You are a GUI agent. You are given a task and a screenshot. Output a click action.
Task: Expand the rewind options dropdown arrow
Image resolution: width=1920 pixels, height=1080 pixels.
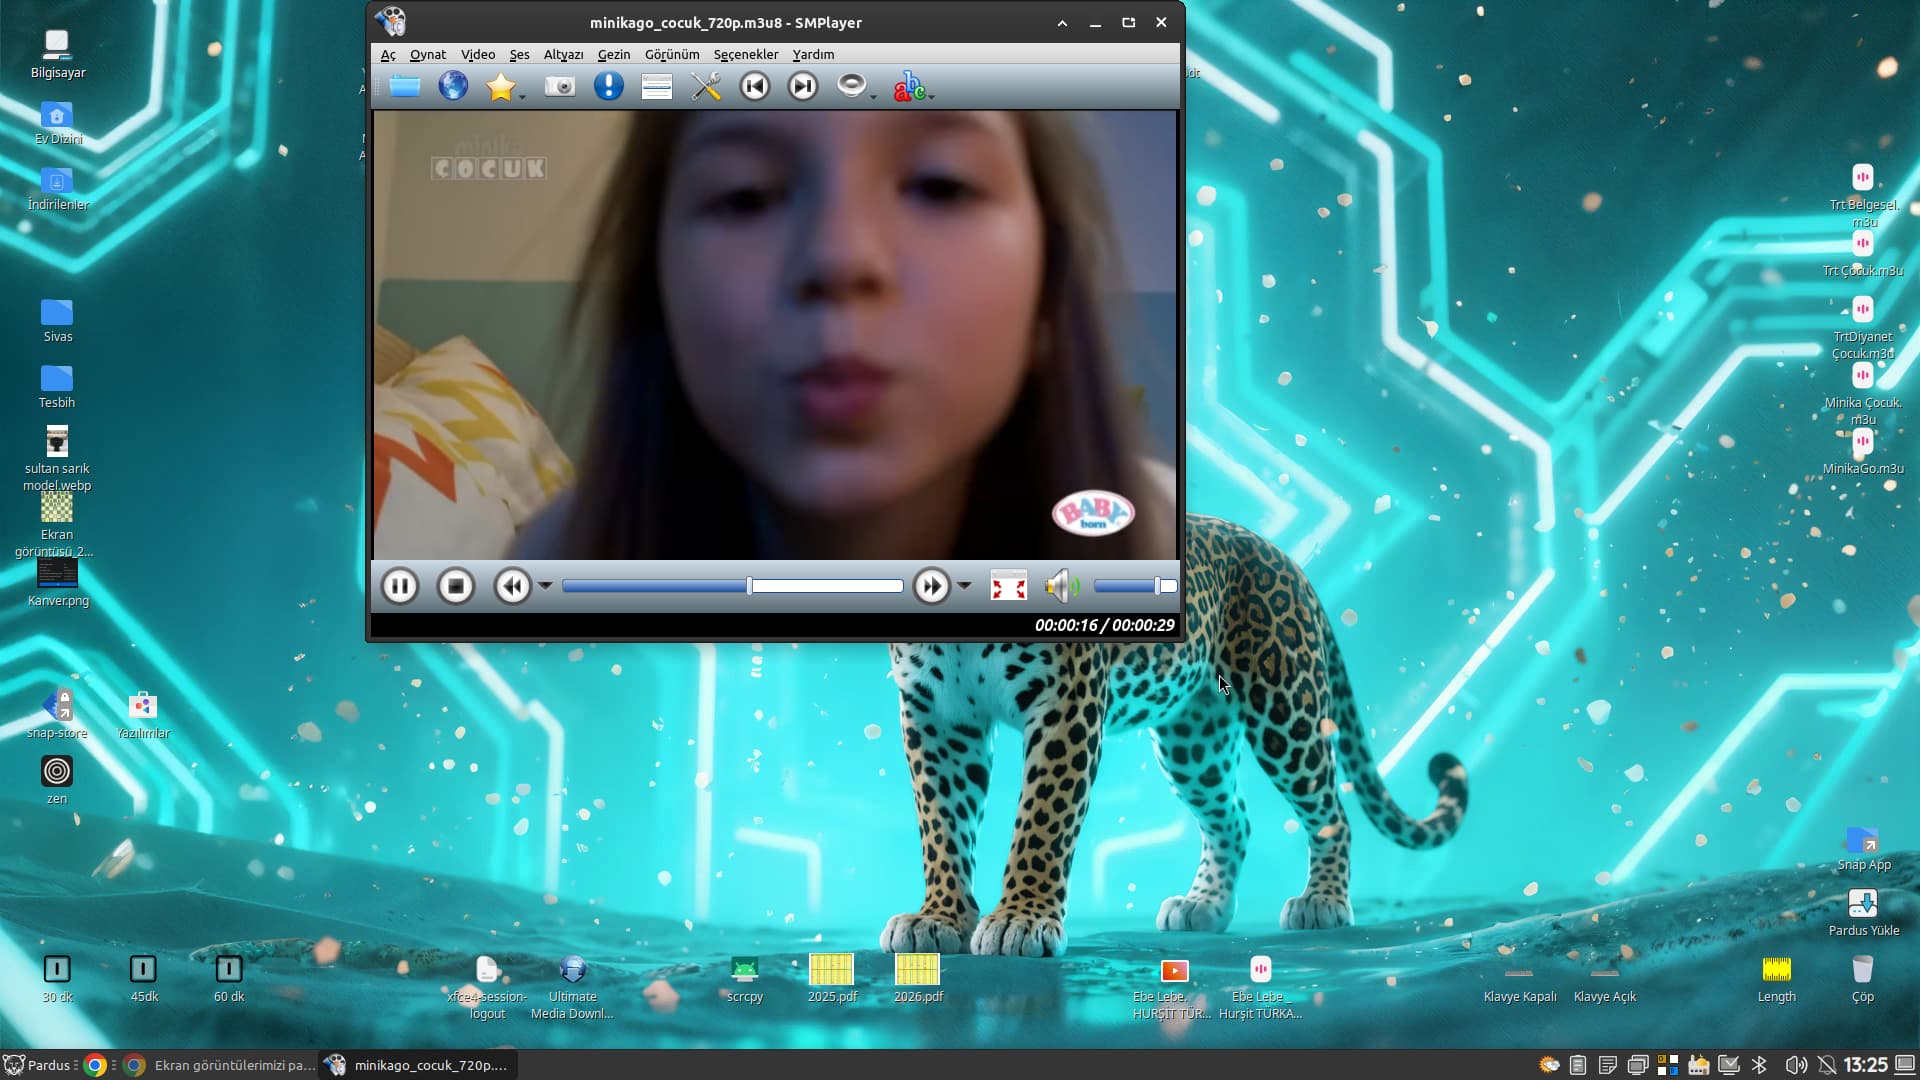(x=546, y=586)
